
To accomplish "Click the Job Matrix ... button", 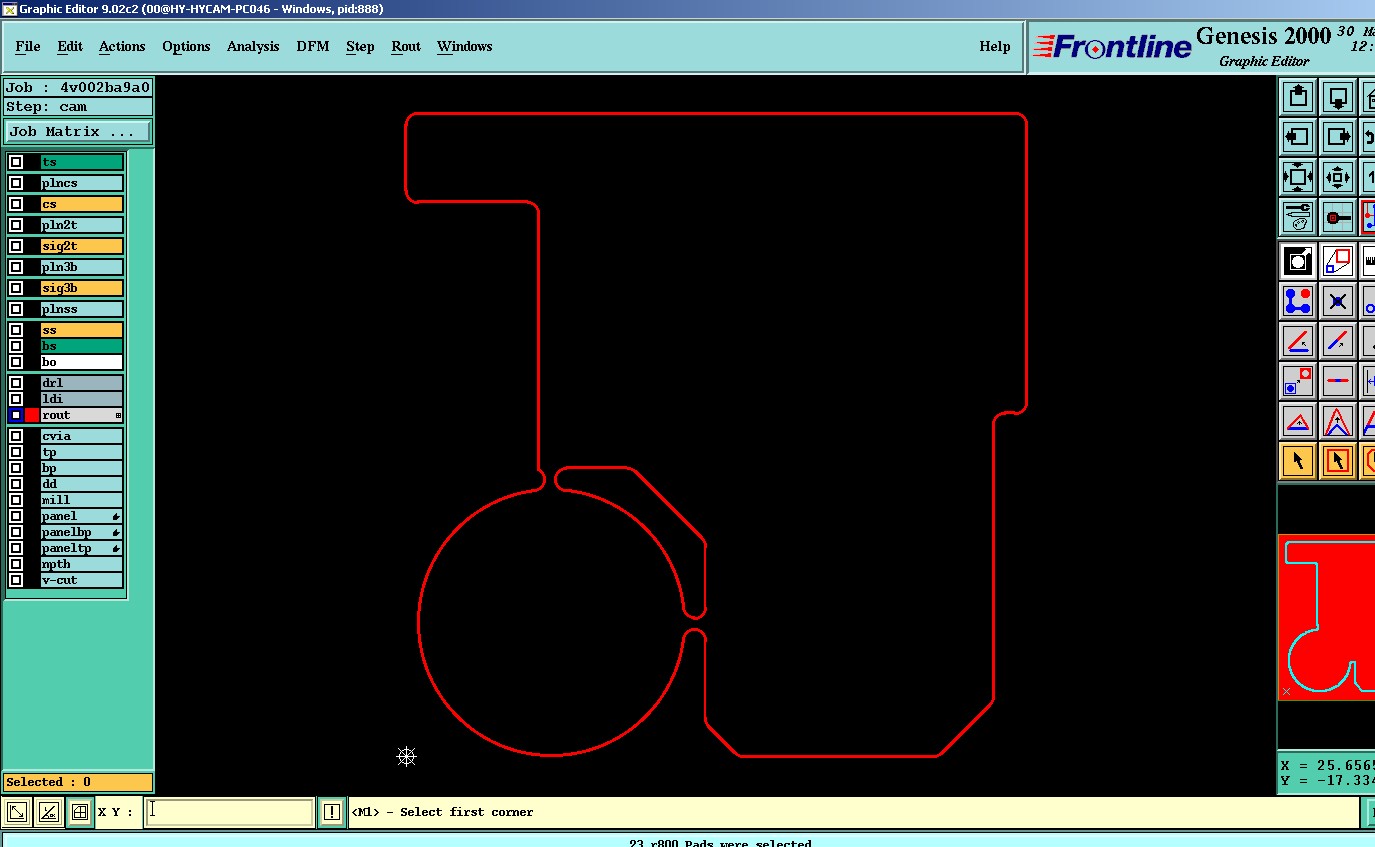I will coord(78,132).
